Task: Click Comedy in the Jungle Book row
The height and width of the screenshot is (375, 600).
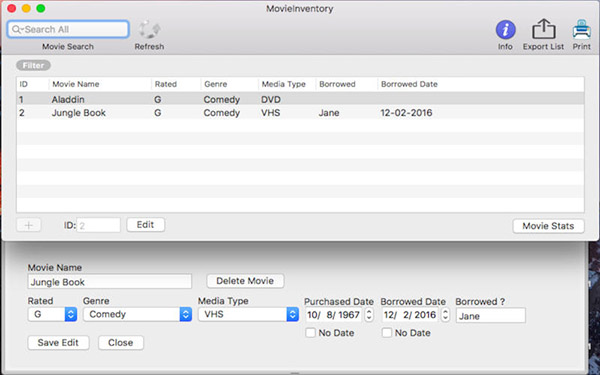Action: tap(222, 113)
